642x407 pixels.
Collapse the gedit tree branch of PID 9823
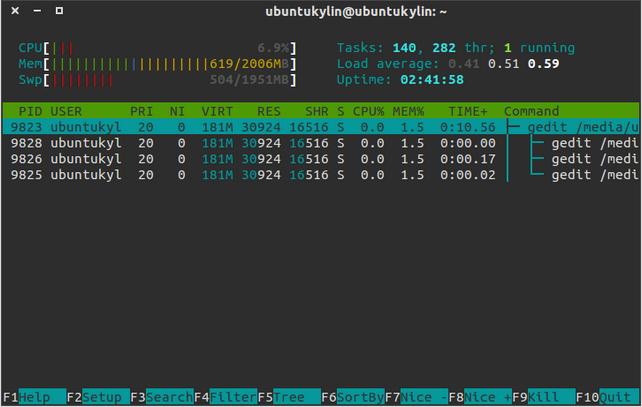pyautogui.click(x=513, y=127)
